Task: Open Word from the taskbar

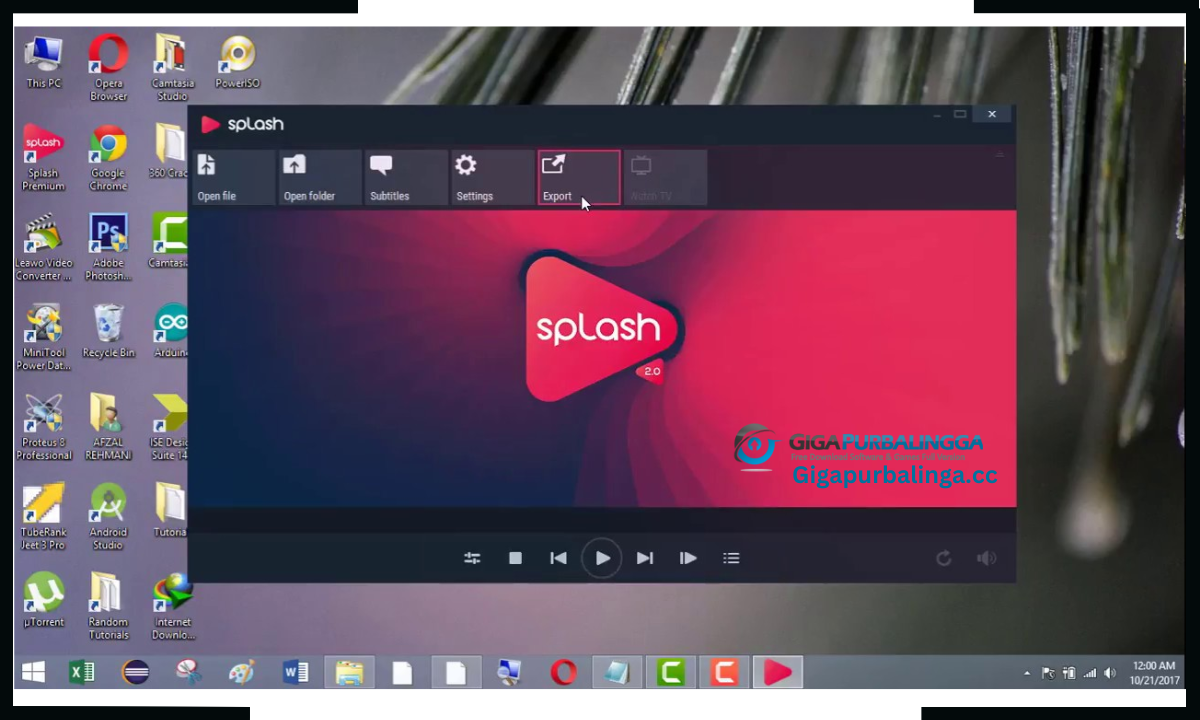Action: (x=295, y=672)
